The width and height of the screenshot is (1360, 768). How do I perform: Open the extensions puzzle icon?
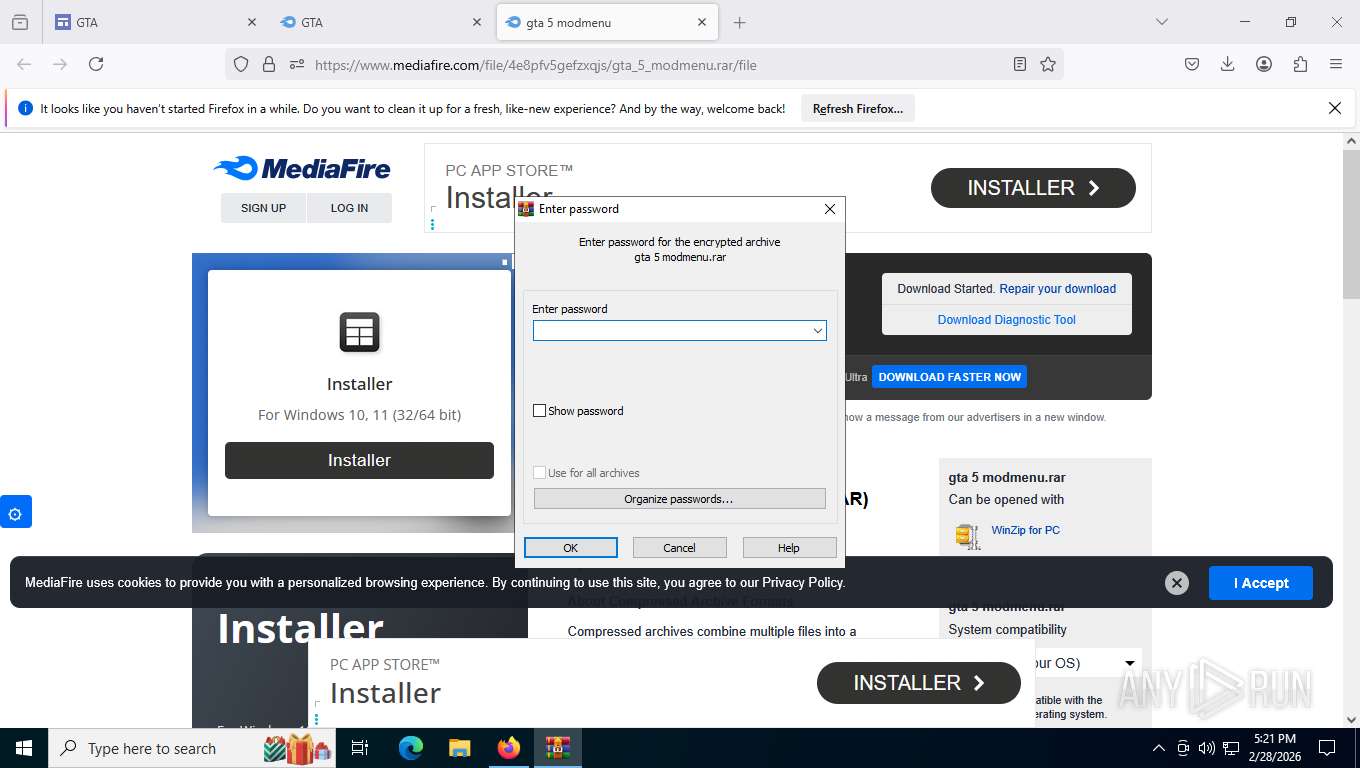[x=1300, y=64]
